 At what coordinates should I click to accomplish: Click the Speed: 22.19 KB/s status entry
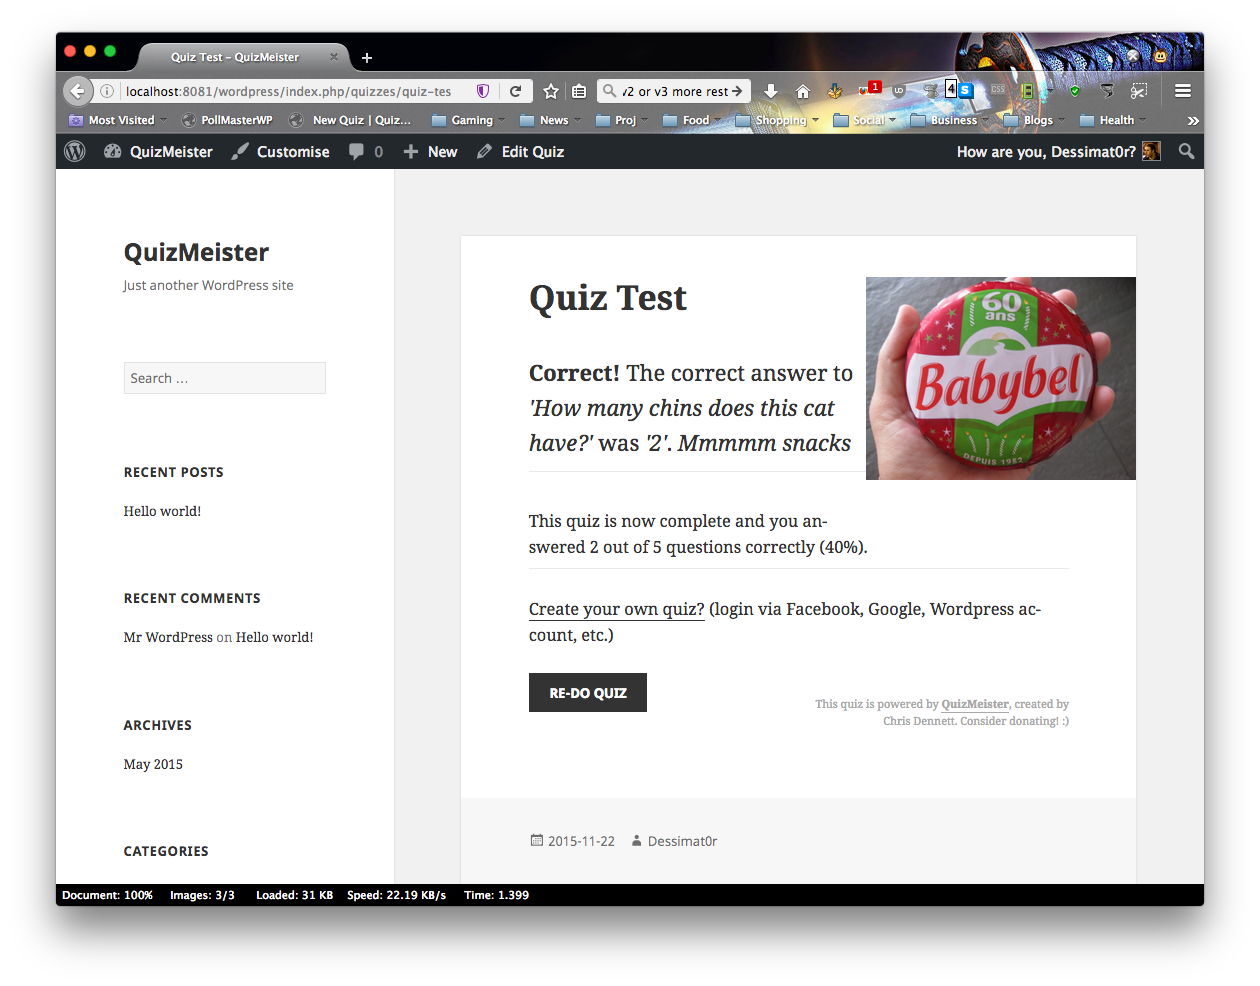coord(396,895)
